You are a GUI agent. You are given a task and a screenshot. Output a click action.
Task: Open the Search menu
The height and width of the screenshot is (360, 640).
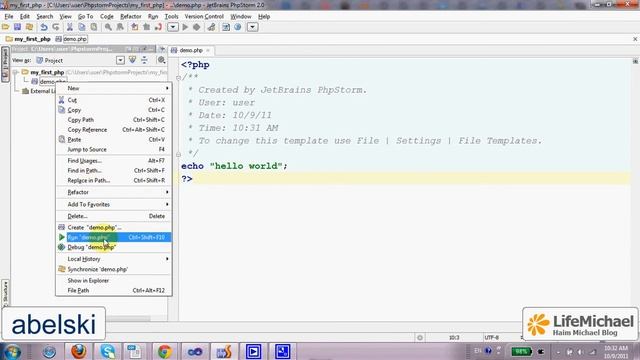tap(44, 17)
